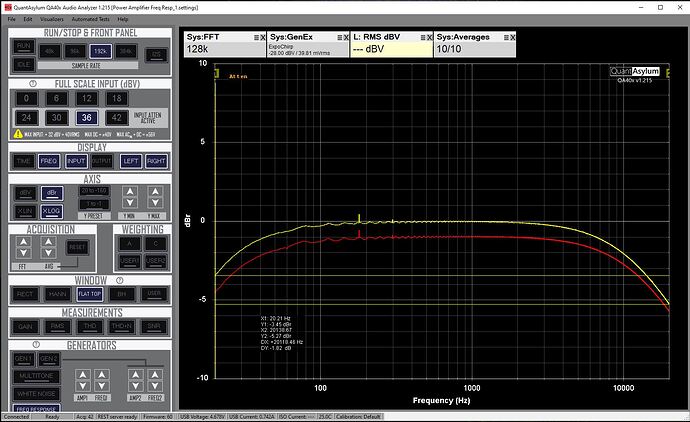Click the yellow max input warning icon

18,133
